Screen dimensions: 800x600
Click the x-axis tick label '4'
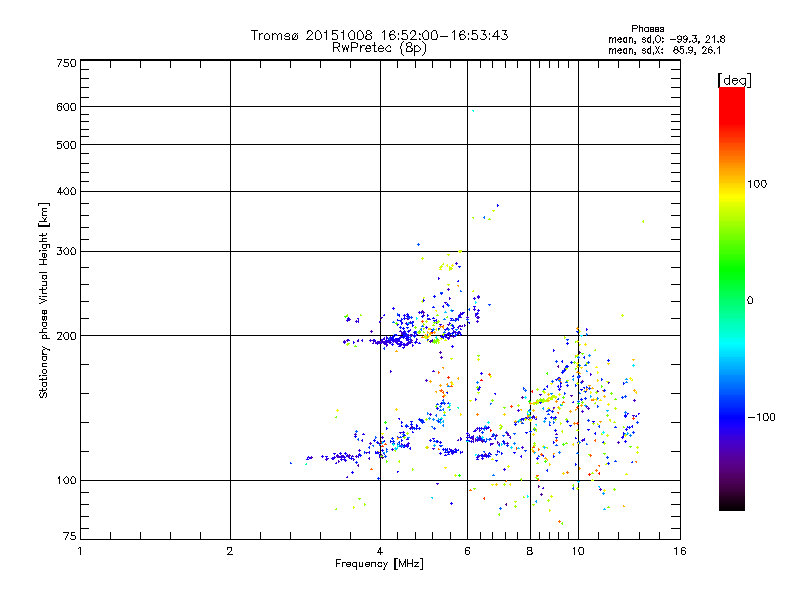(x=380, y=551)
